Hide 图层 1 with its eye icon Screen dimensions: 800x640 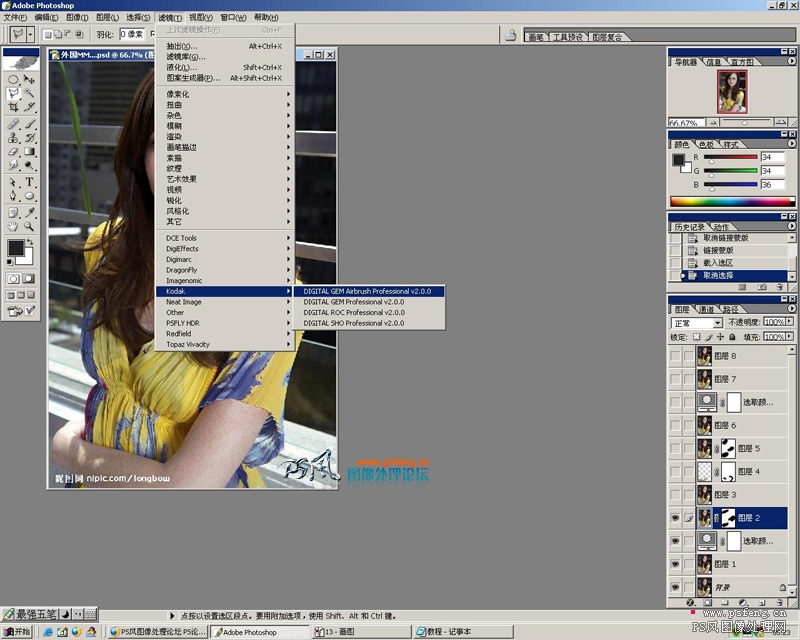tap(675, 564)
